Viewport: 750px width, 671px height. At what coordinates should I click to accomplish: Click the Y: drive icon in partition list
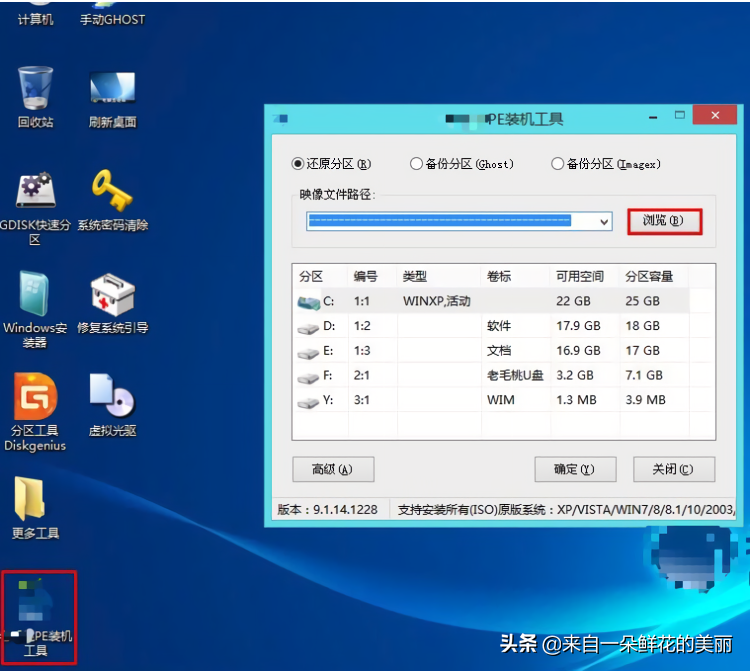(x=308, y=402)
